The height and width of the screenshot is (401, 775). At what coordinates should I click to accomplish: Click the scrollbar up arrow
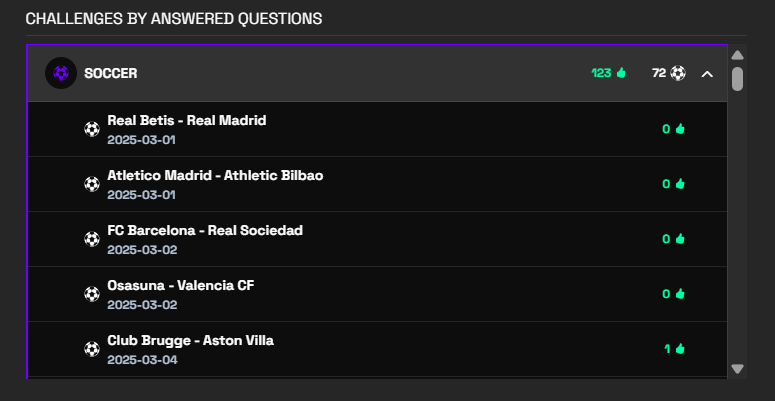(x=737, y=55)
